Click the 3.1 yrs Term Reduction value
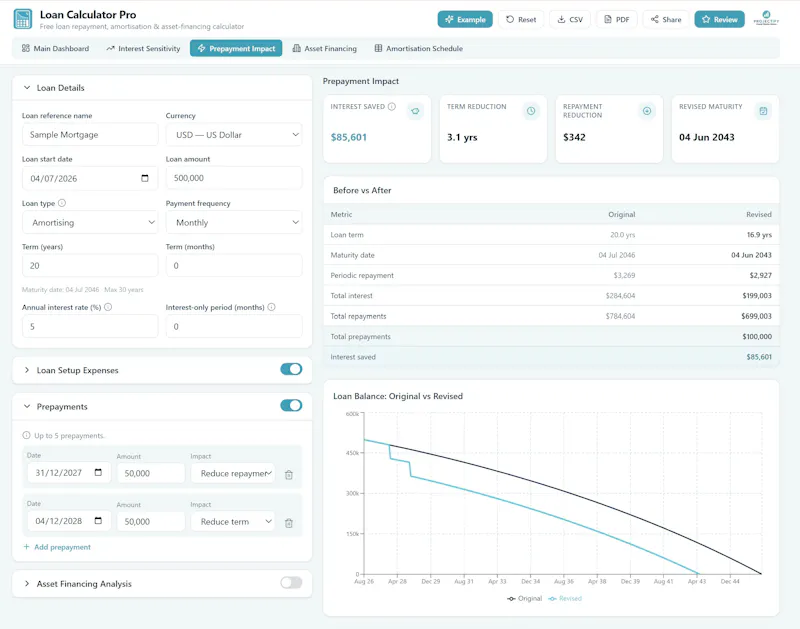The height and width of the screenshot is (629, 800). click(x=462, y=137)
